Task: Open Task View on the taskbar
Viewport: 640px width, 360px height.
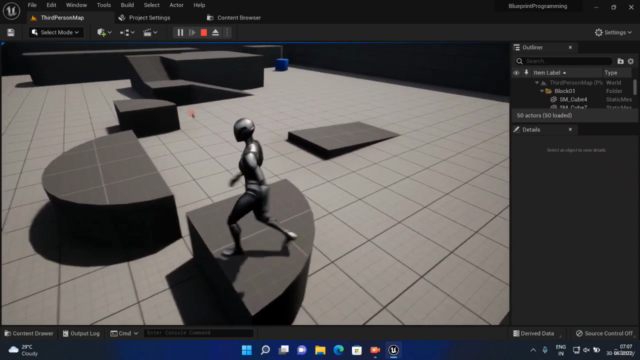Action: coord(284,350)
